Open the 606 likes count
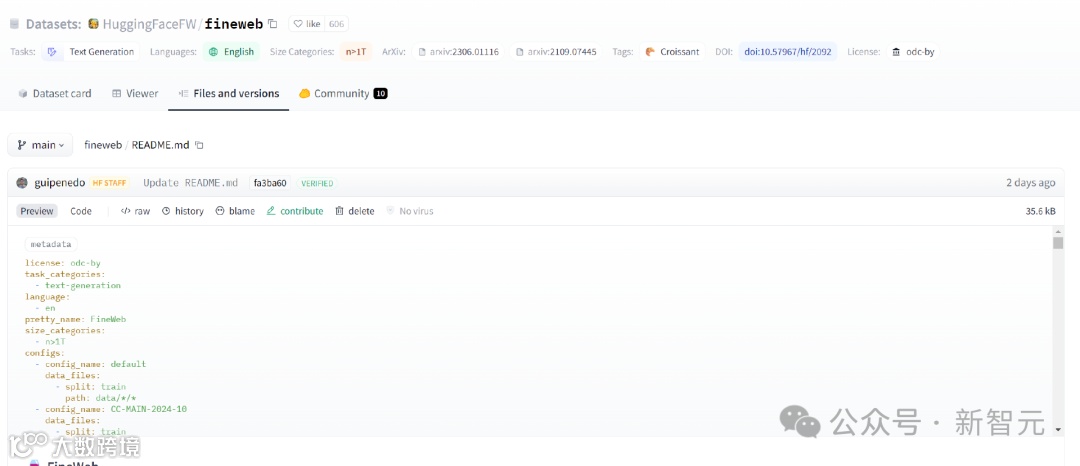Screen dimensions: 1080x466 336,24
